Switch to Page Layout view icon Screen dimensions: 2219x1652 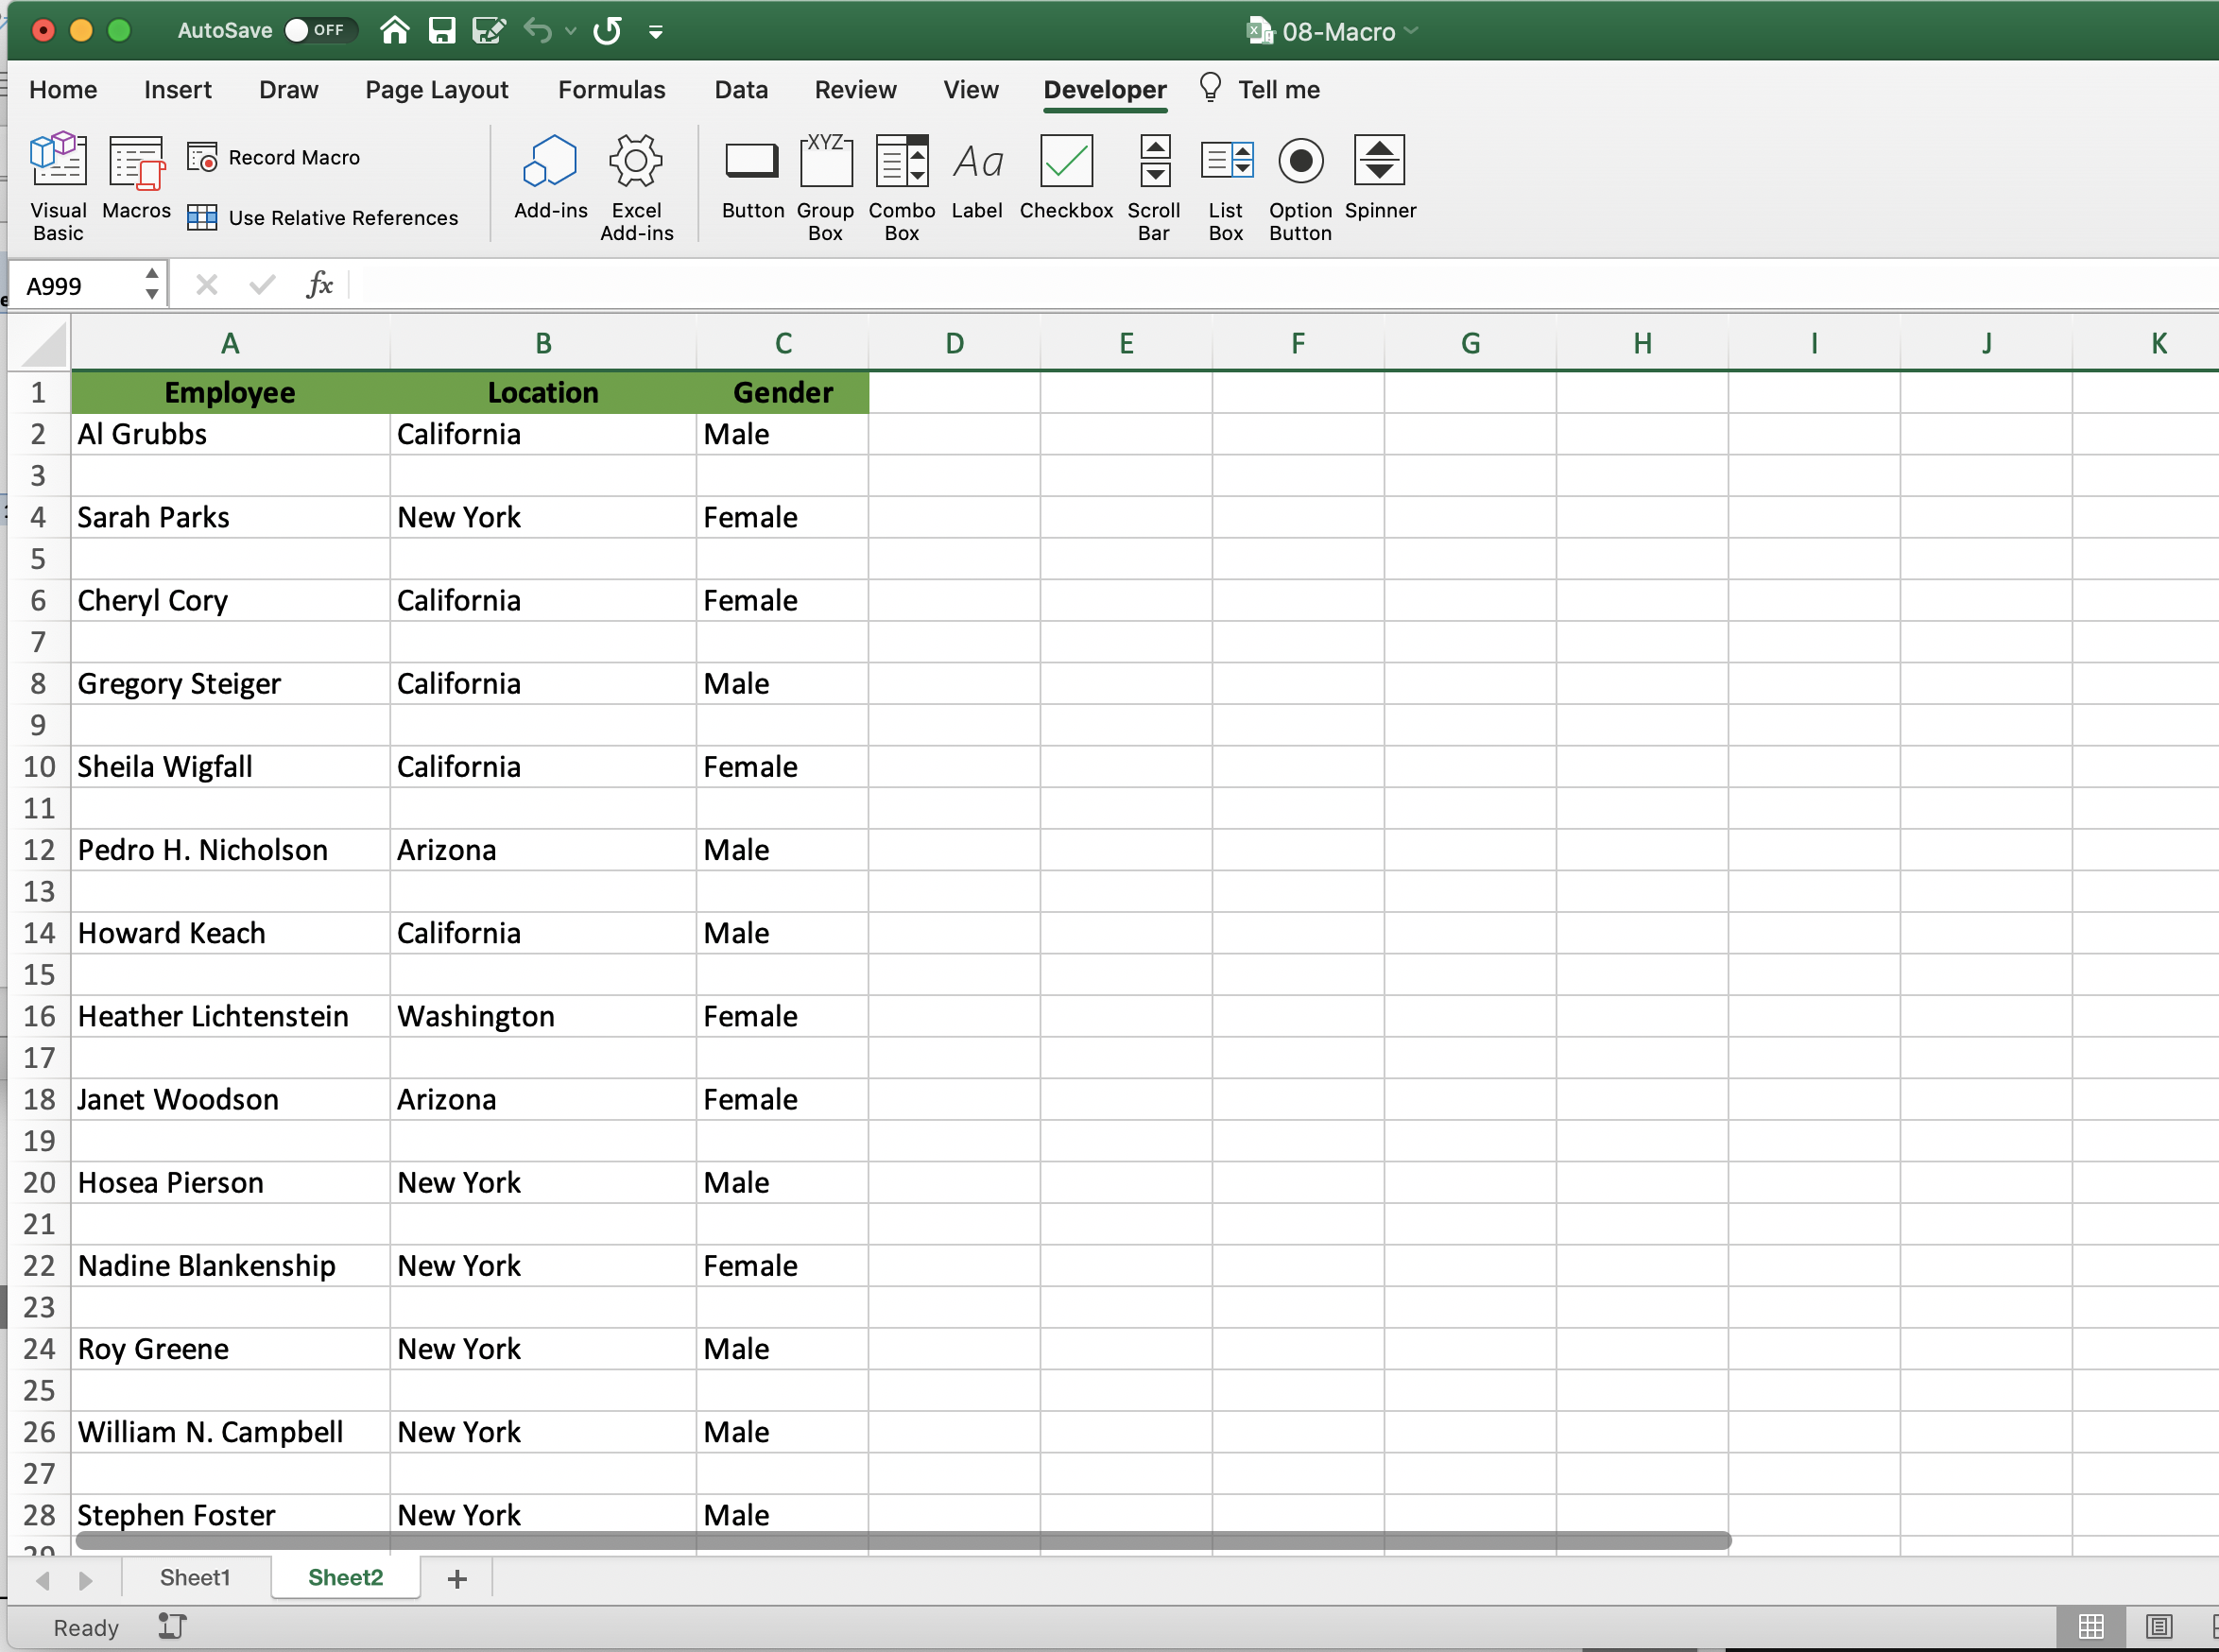[x=2159, y=1626]
